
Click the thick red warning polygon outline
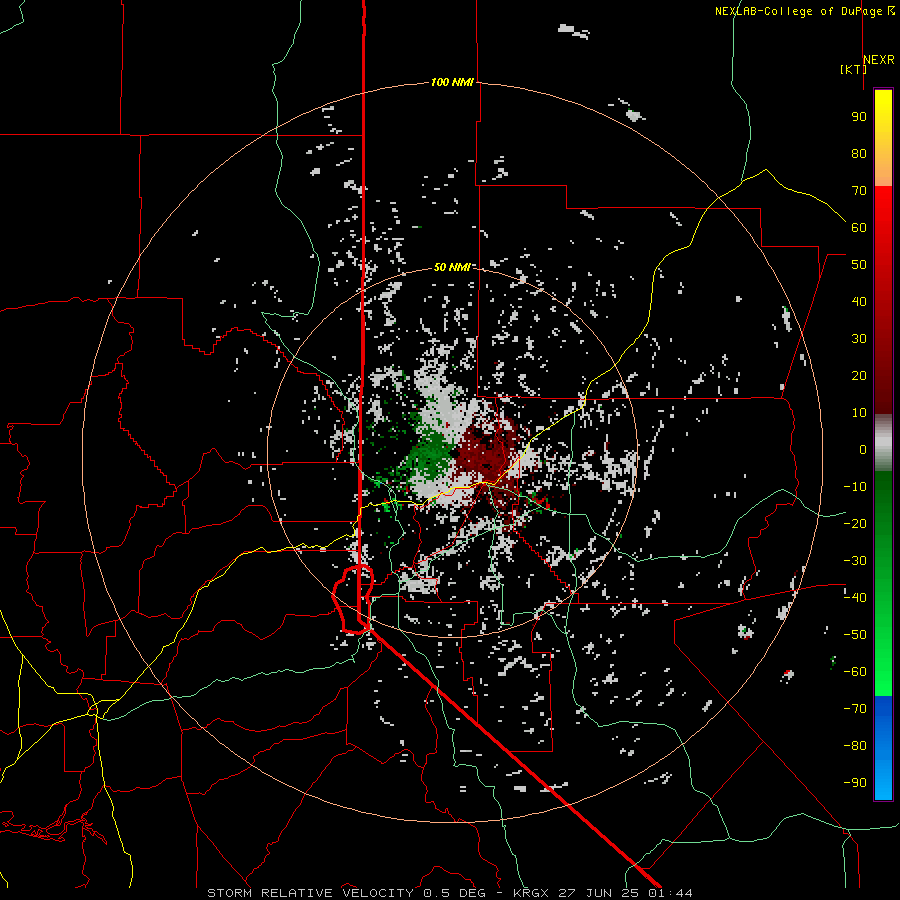click(354, 599)
